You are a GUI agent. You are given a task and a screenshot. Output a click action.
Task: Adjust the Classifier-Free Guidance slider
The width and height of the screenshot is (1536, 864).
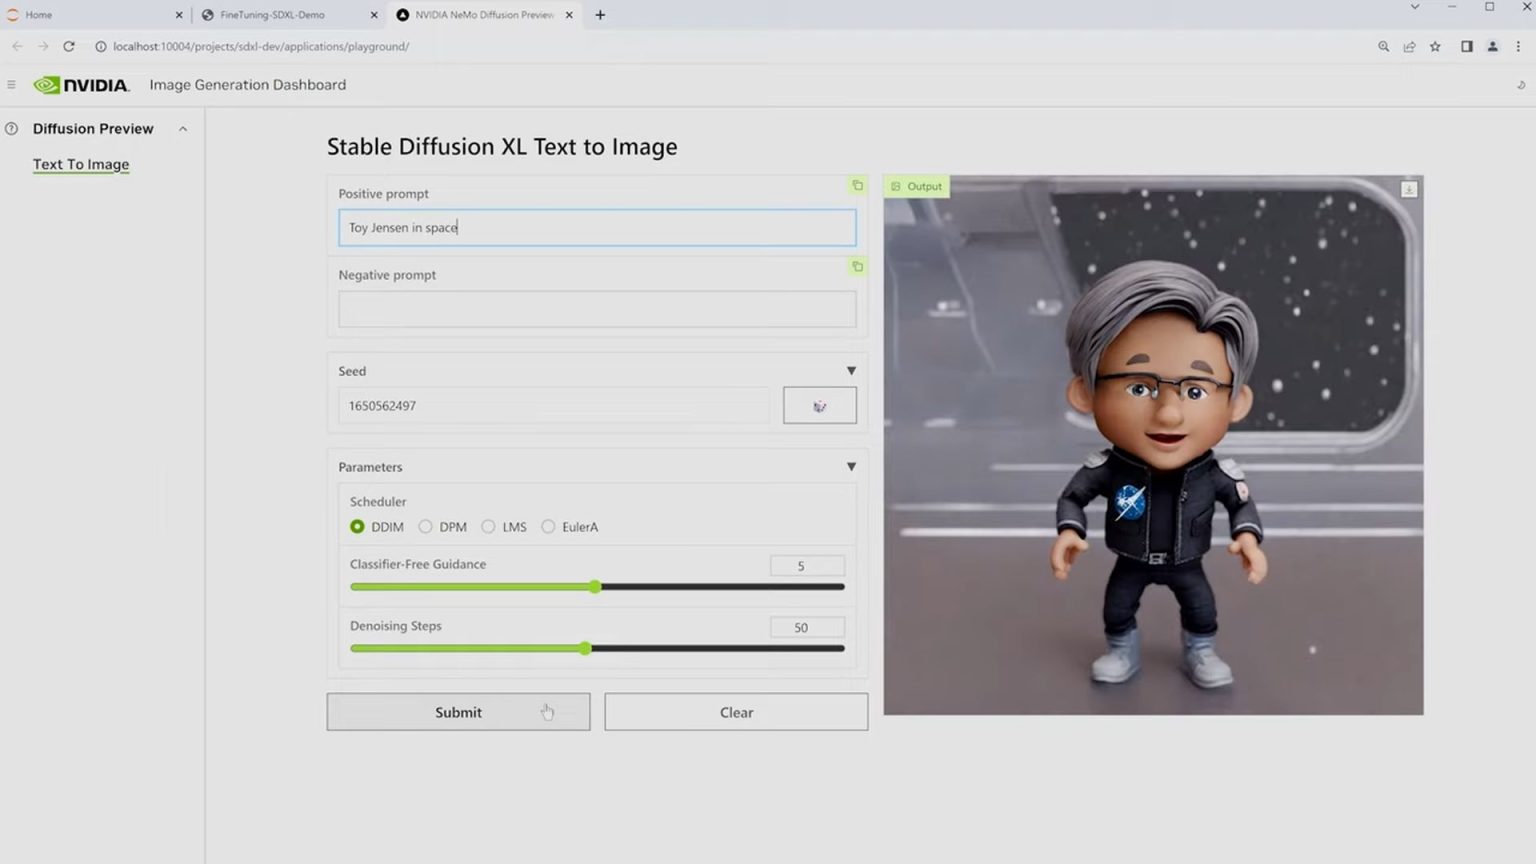595,587
